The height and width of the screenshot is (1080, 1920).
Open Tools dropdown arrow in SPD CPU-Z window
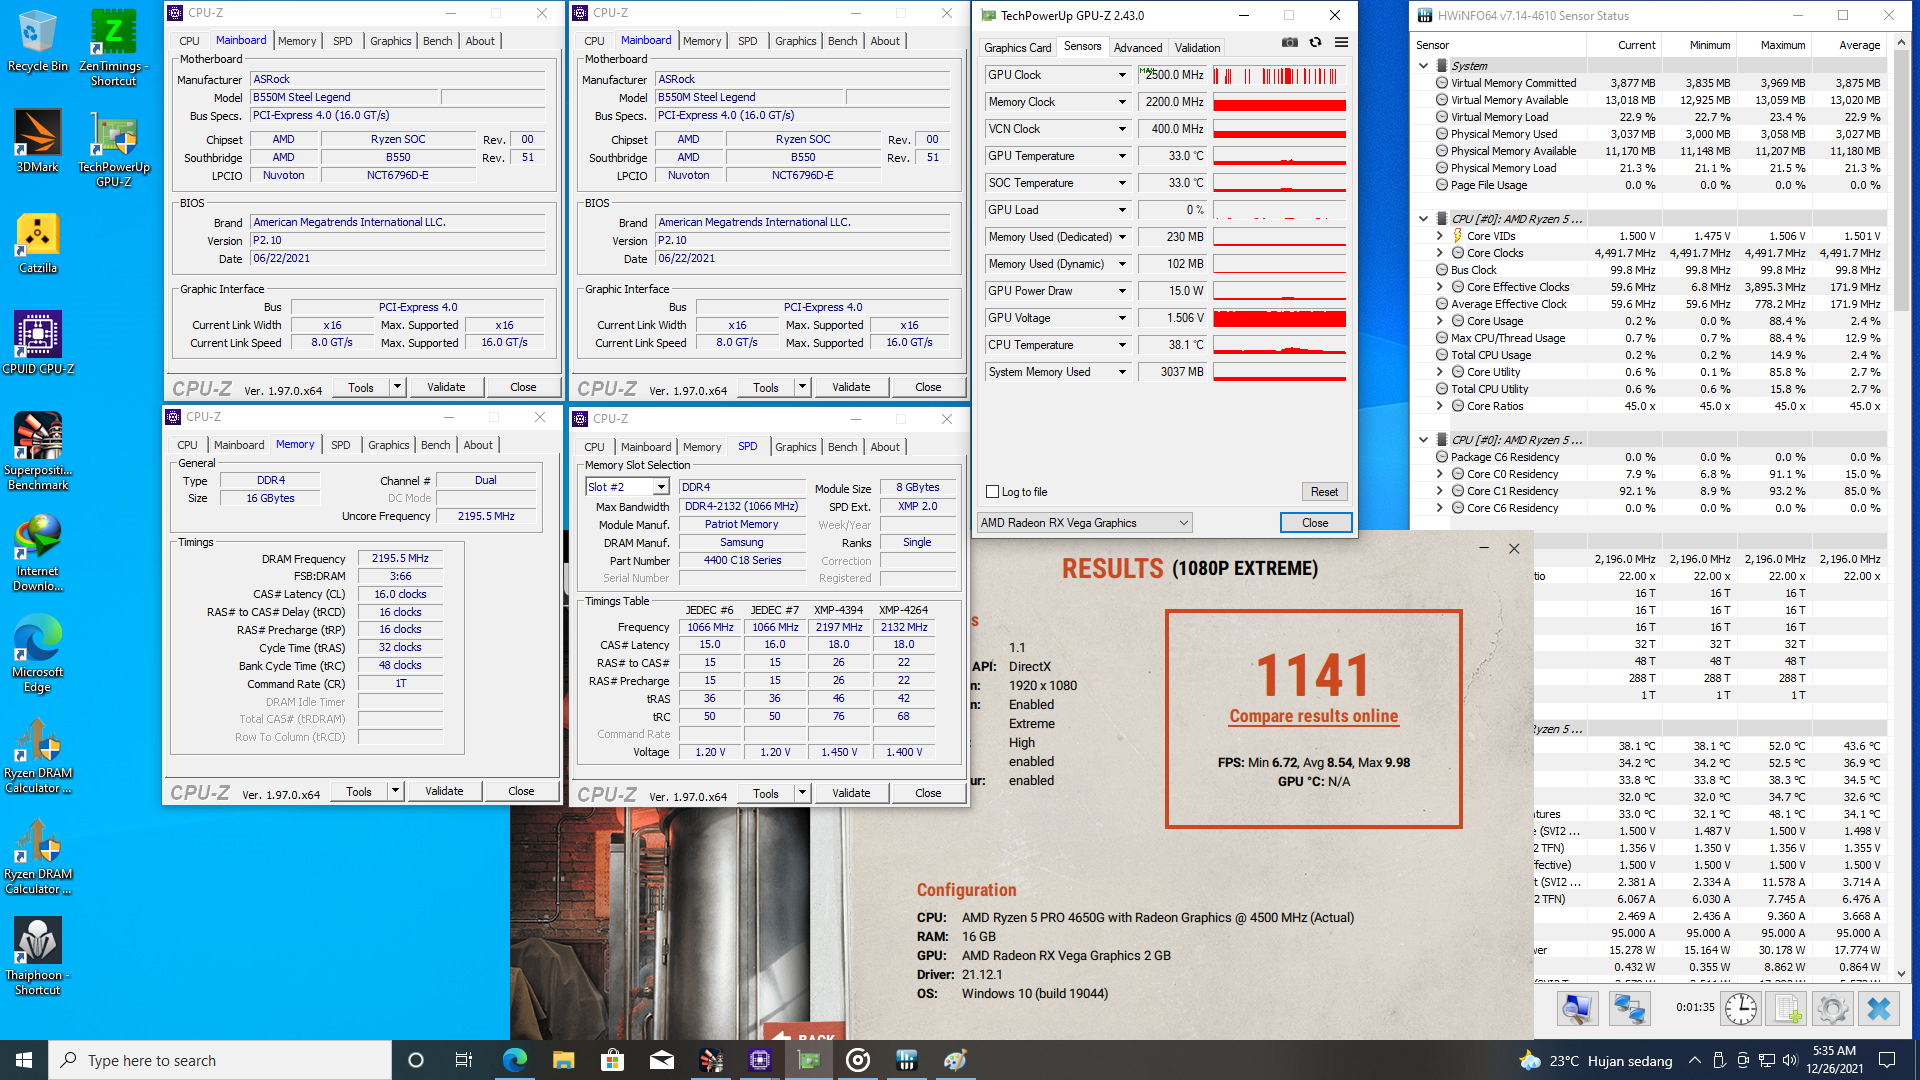802,793
